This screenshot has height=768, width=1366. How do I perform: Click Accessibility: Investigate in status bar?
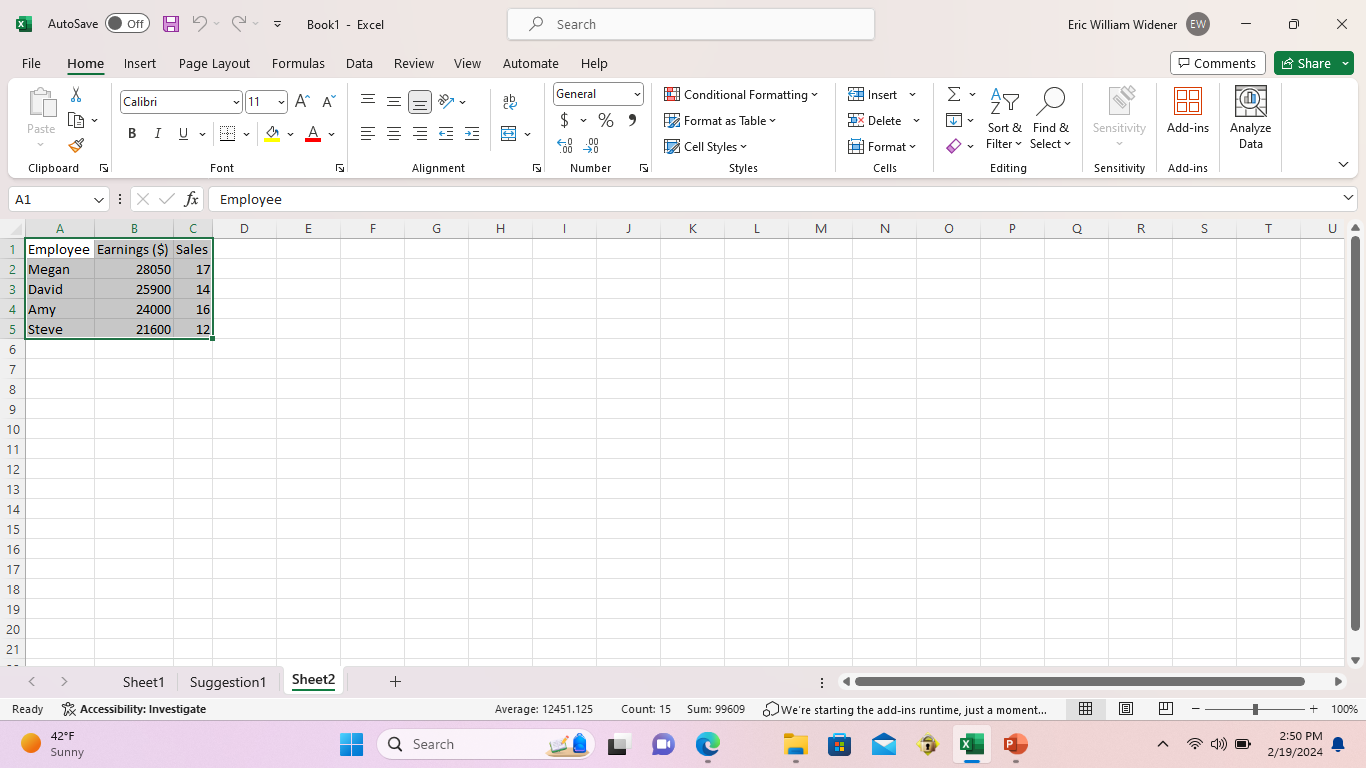134,709
